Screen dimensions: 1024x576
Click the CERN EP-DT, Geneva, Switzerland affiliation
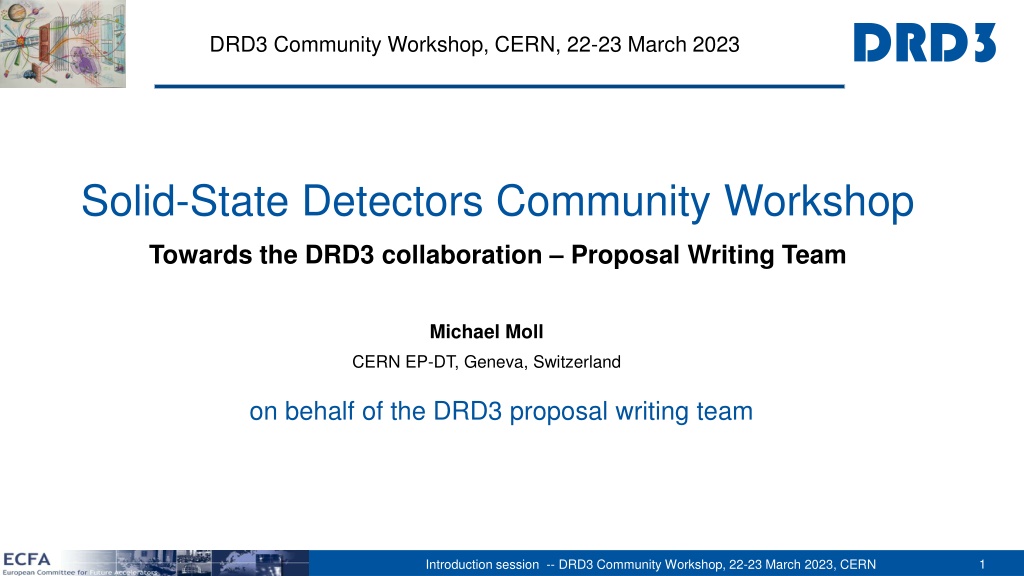tap(487, 362)
